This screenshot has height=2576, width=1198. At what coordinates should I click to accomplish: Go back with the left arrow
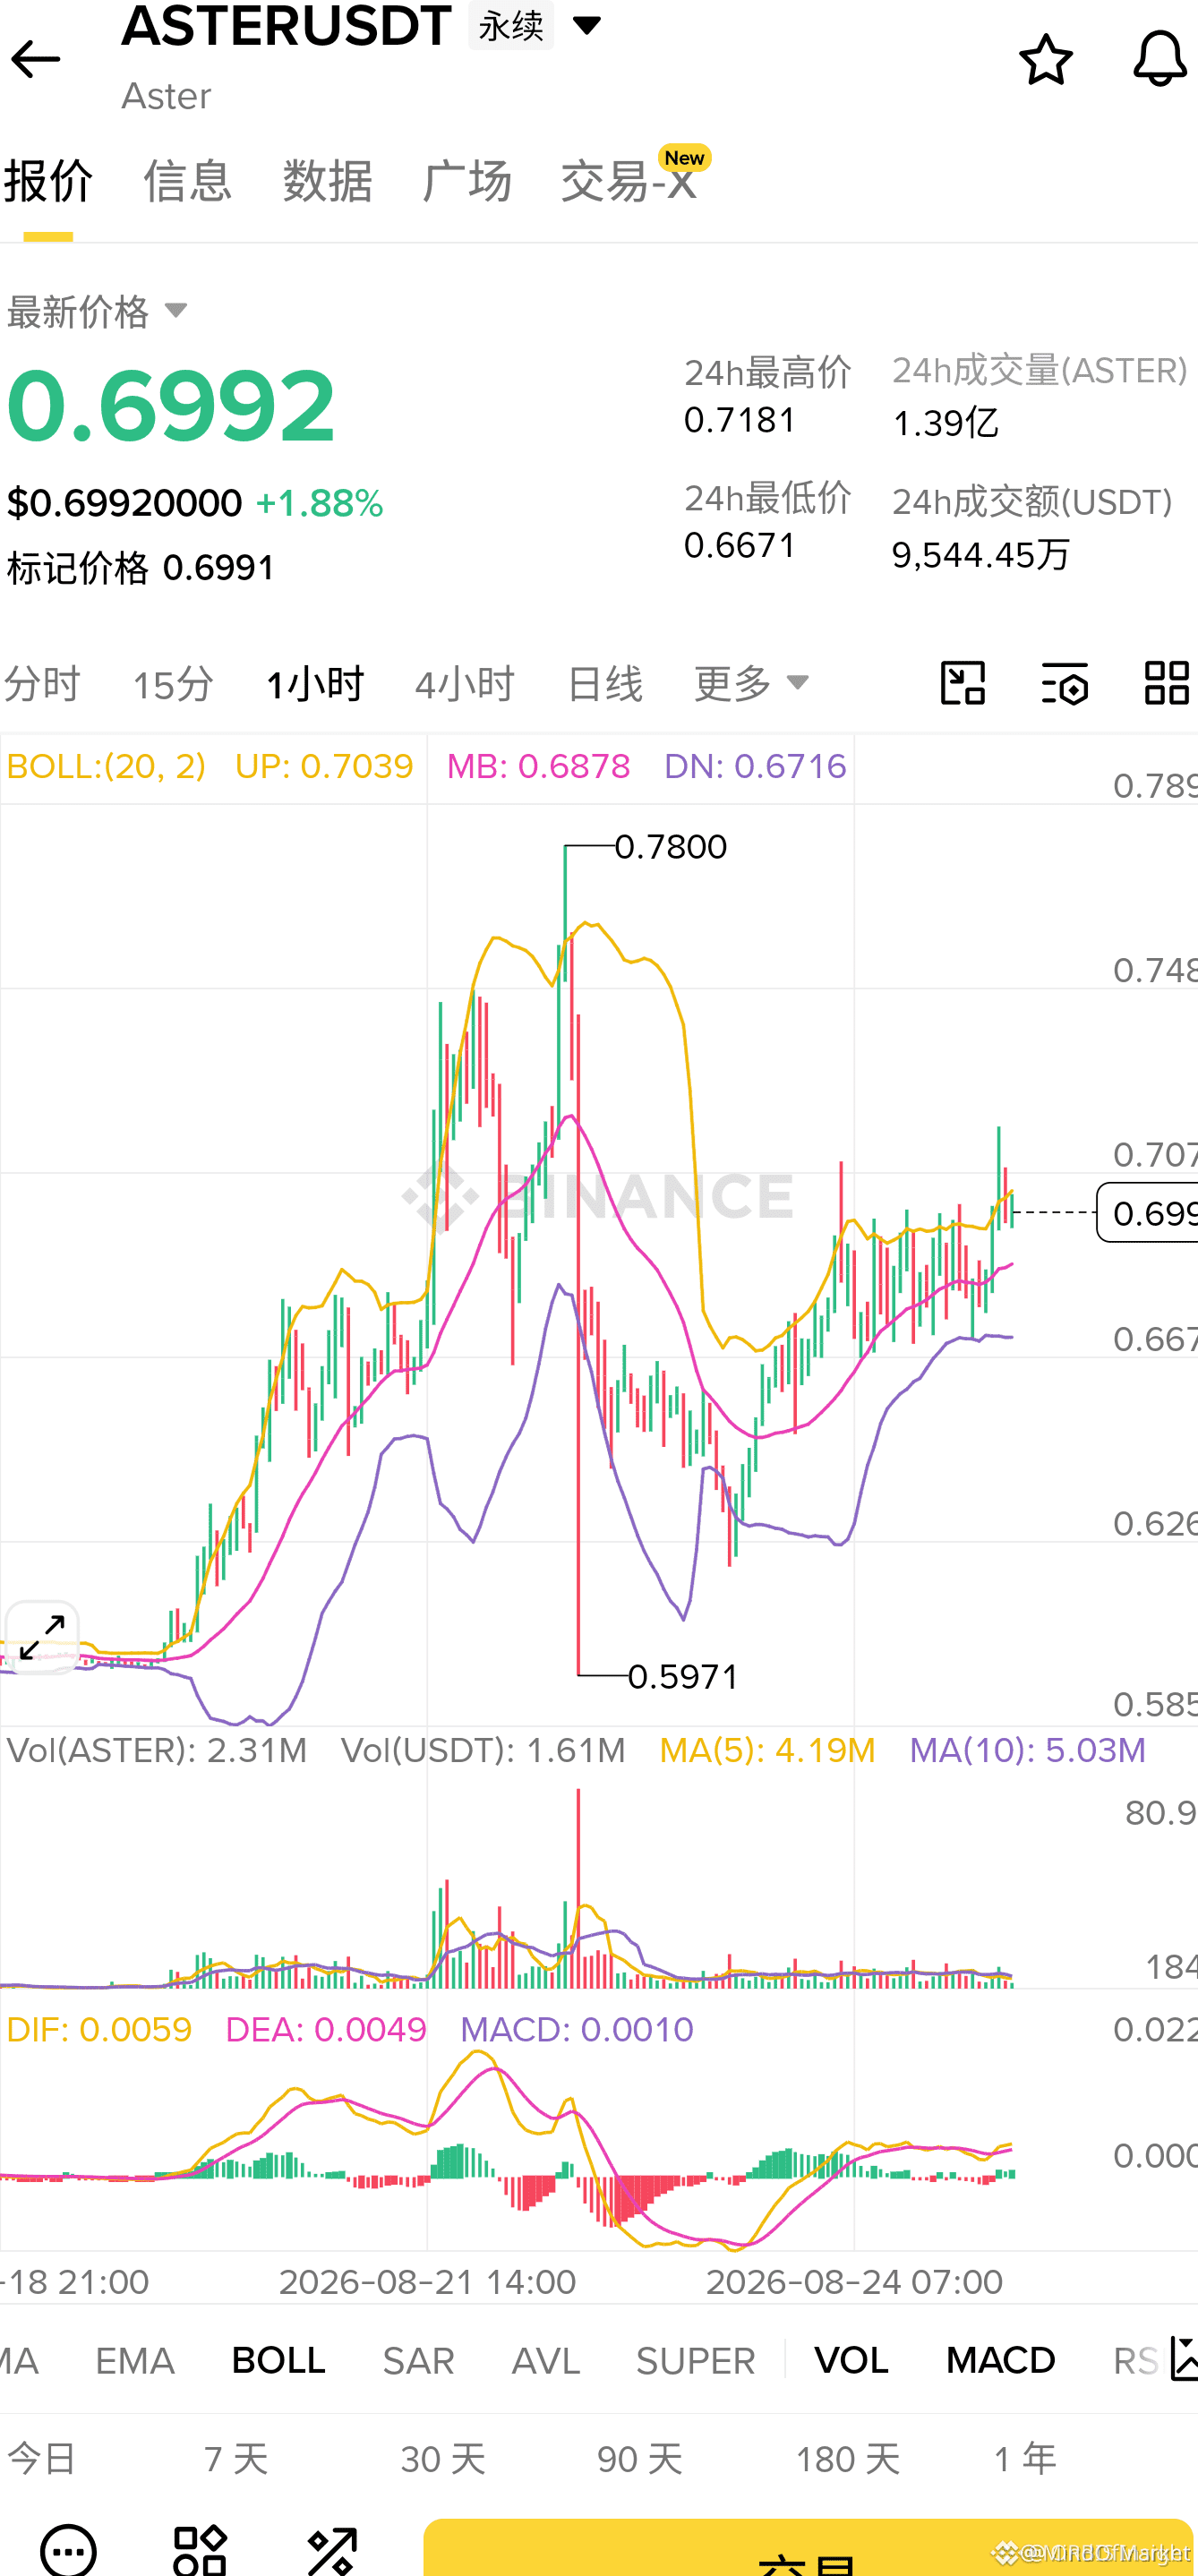click(x=36, y=60)
